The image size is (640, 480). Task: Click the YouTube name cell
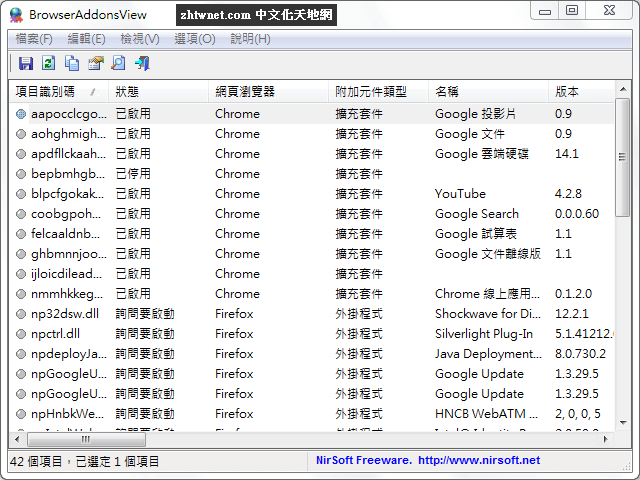pos(460,194)
